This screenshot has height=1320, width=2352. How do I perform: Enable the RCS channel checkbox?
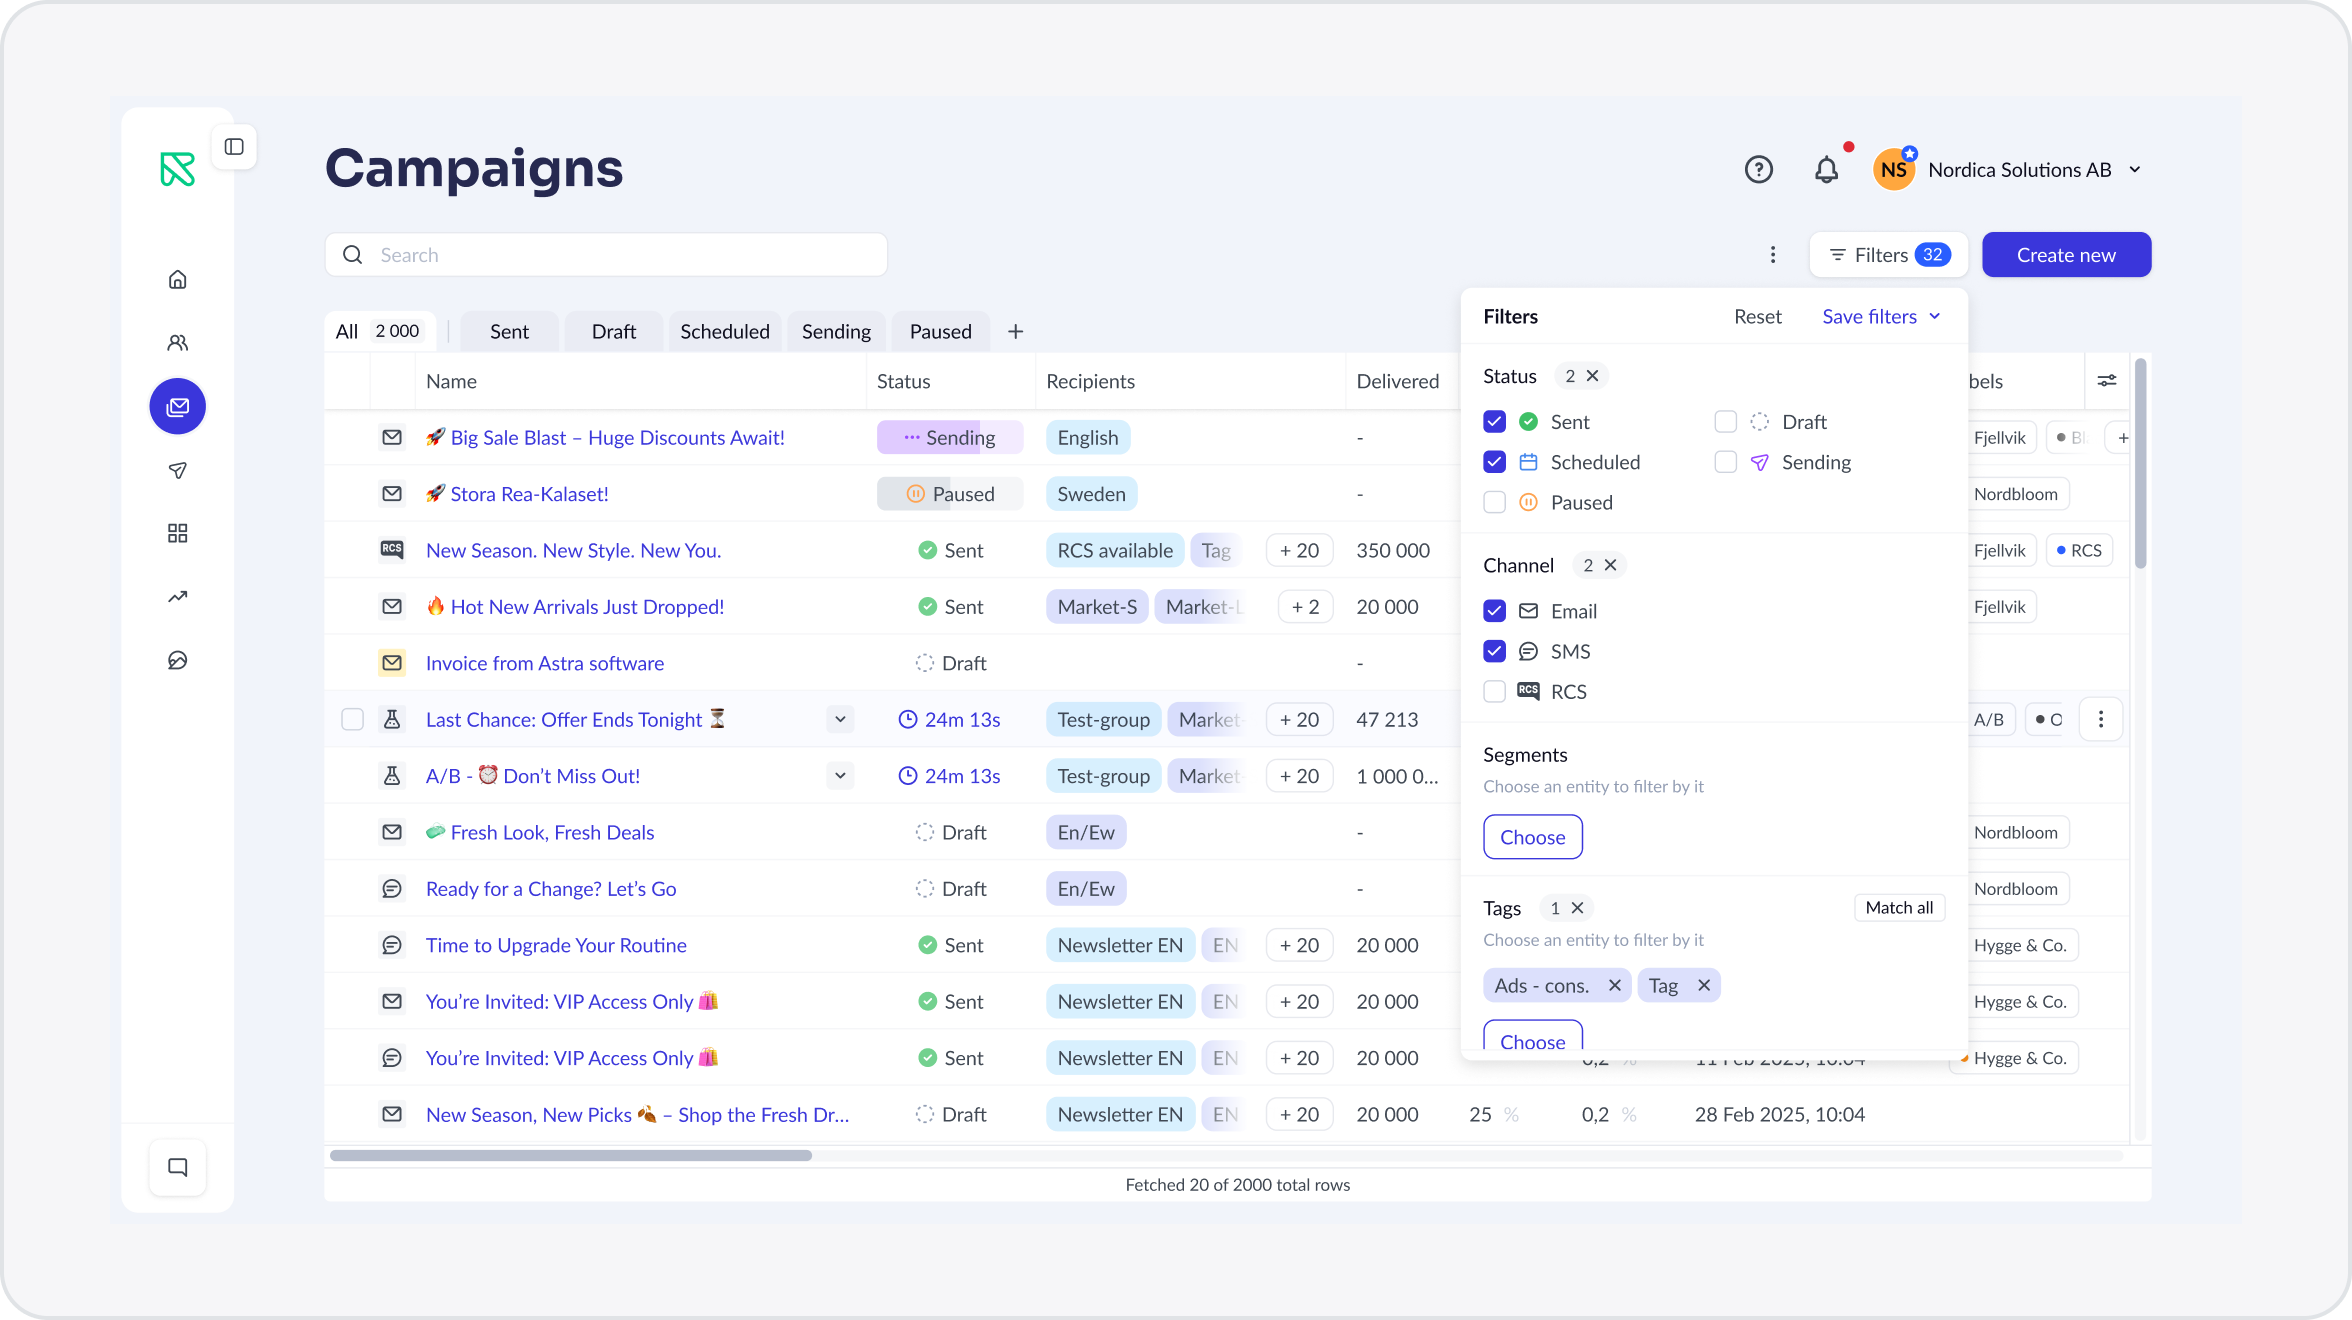(x=1495, y=691)
